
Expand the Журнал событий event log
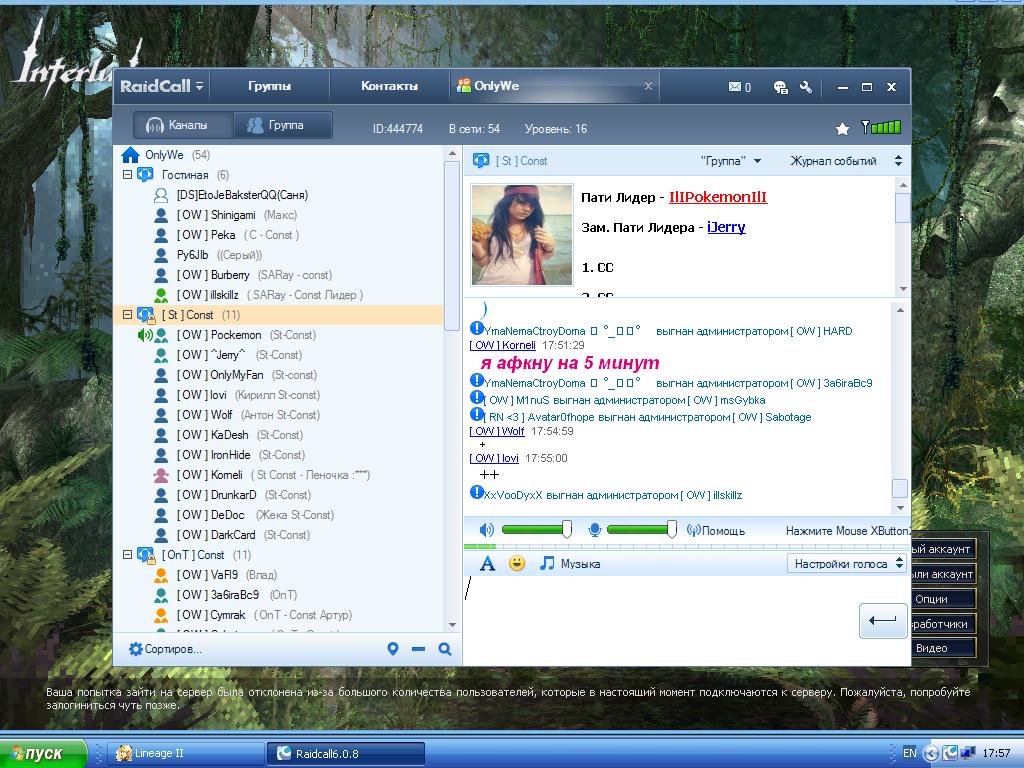846,161
